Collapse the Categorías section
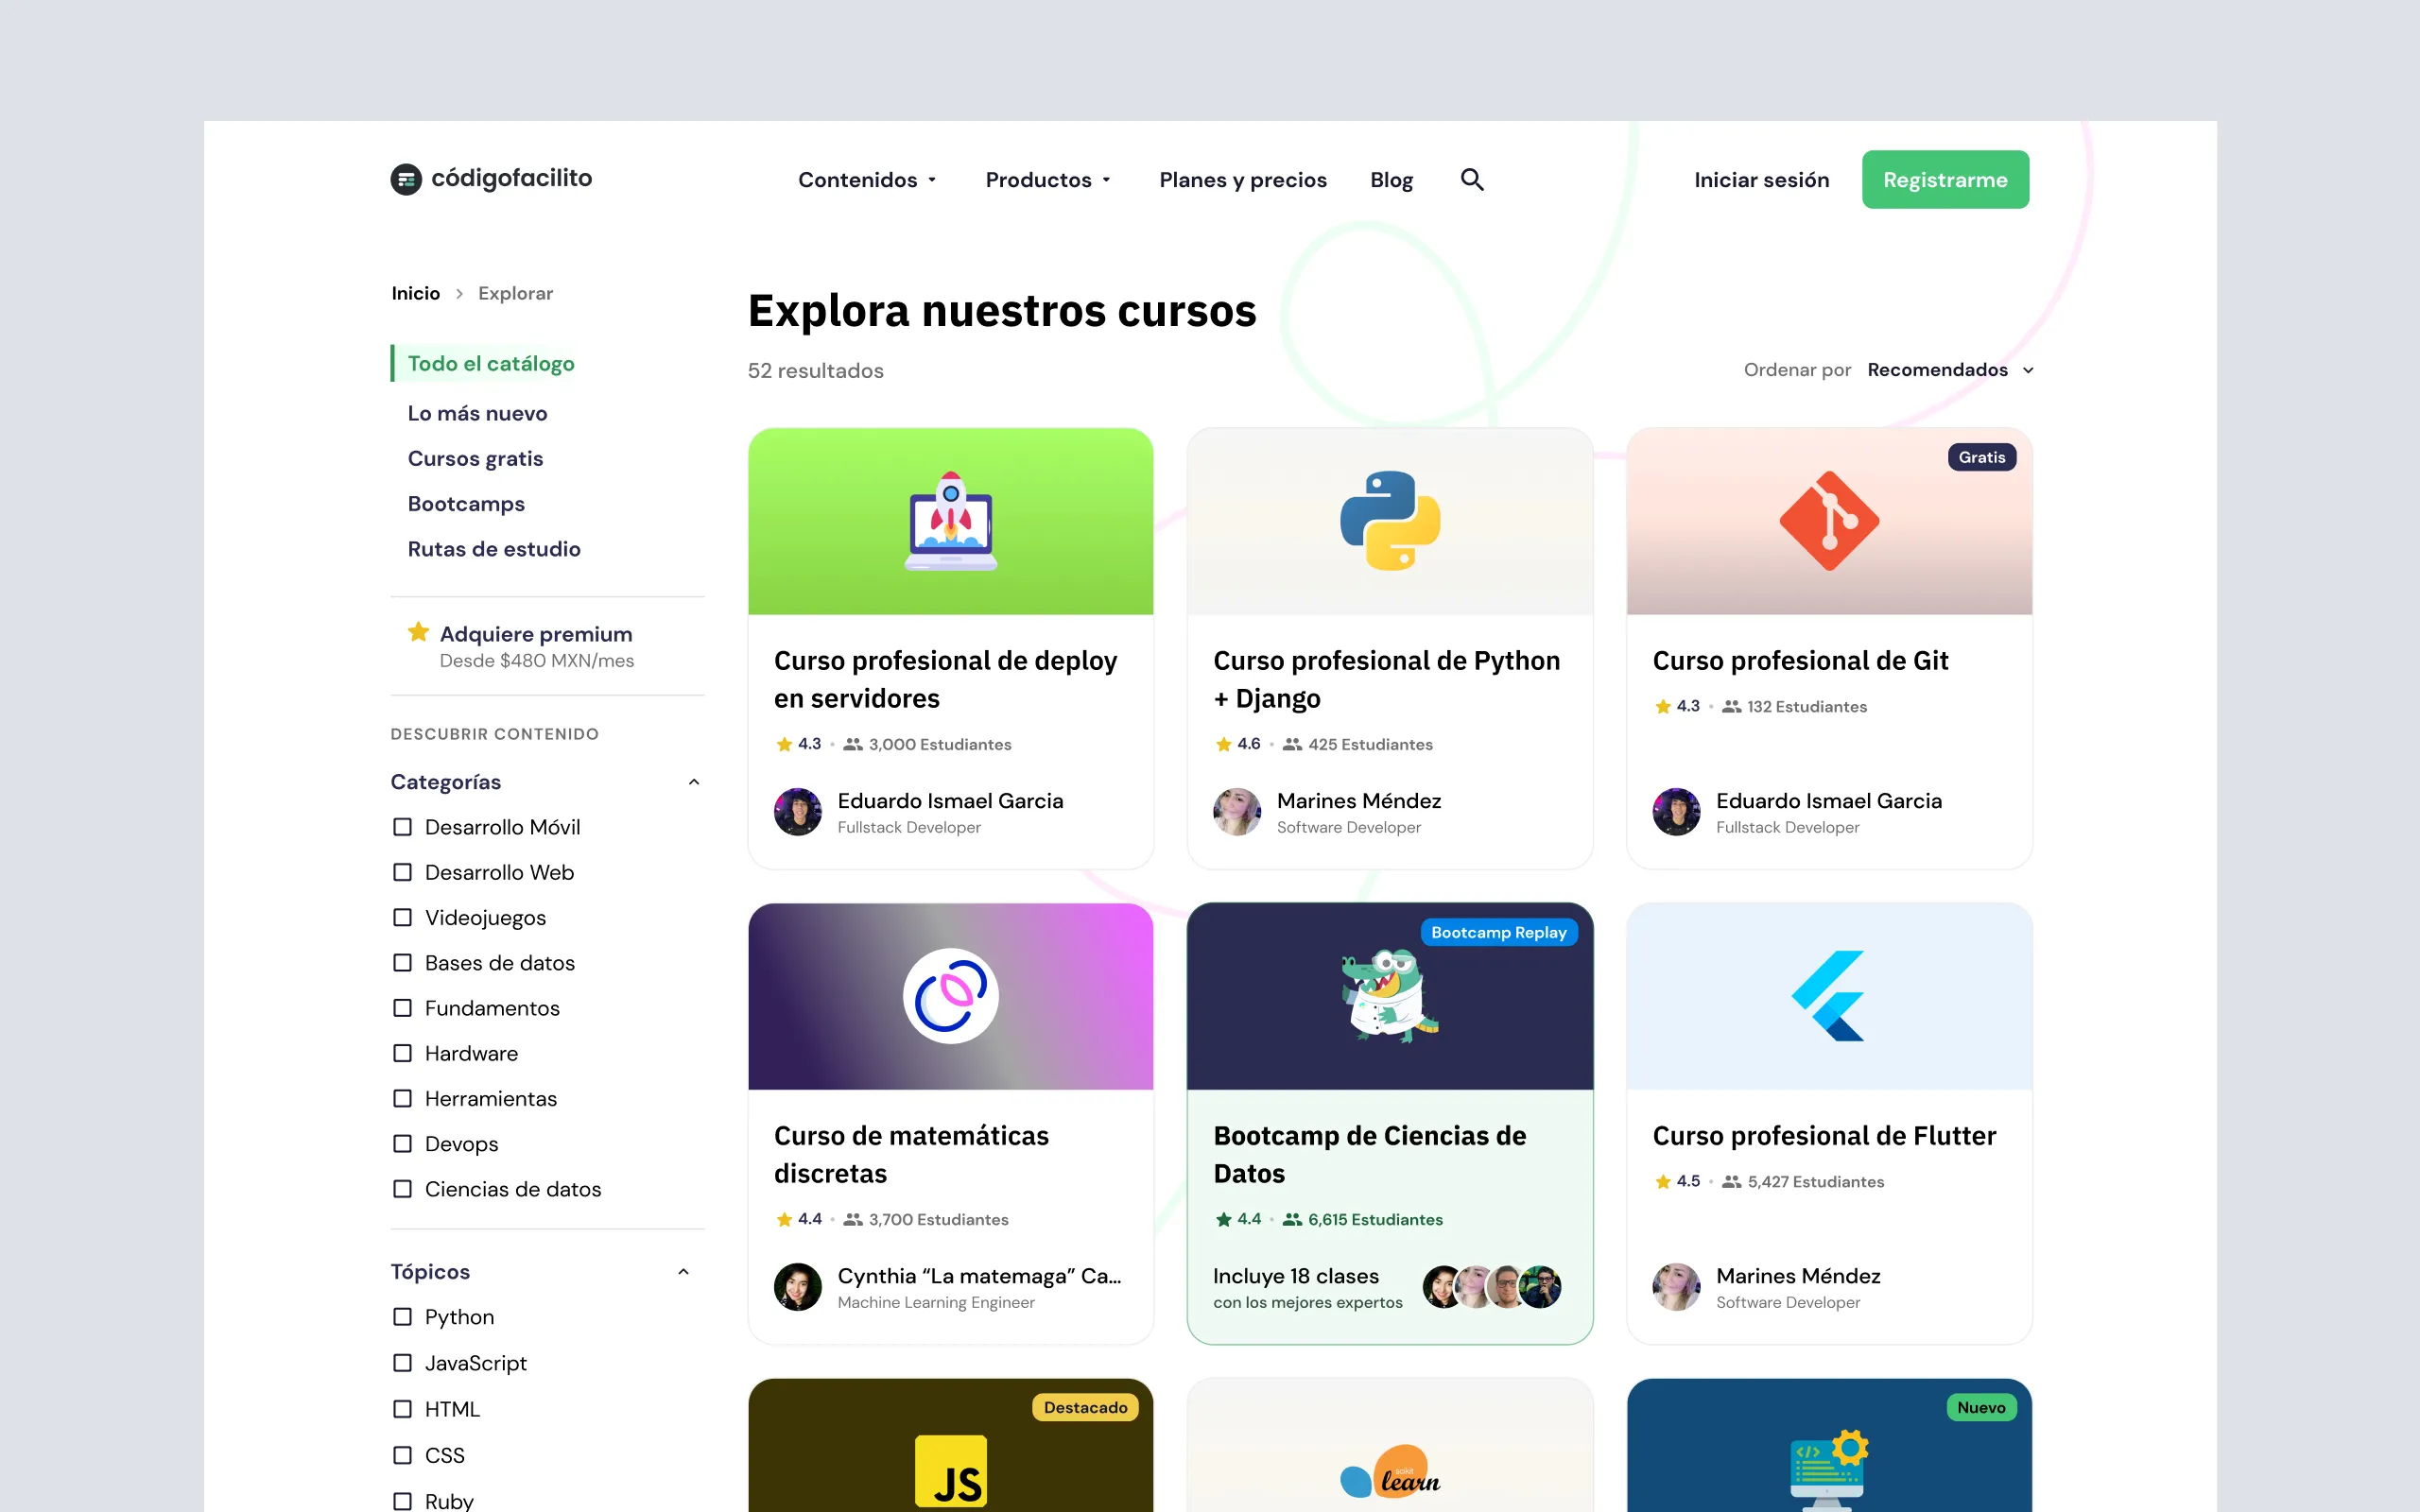Viewport: 2420px width, 1512px height. click(x=693, y=782)
